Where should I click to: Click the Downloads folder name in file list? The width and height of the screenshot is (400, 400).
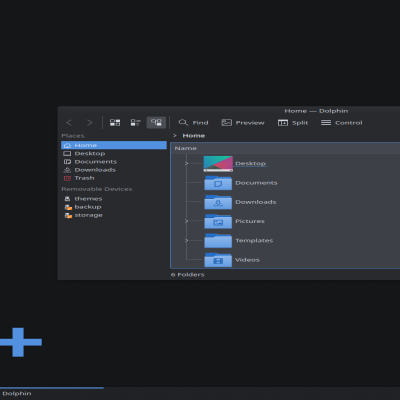click(256, 202)
